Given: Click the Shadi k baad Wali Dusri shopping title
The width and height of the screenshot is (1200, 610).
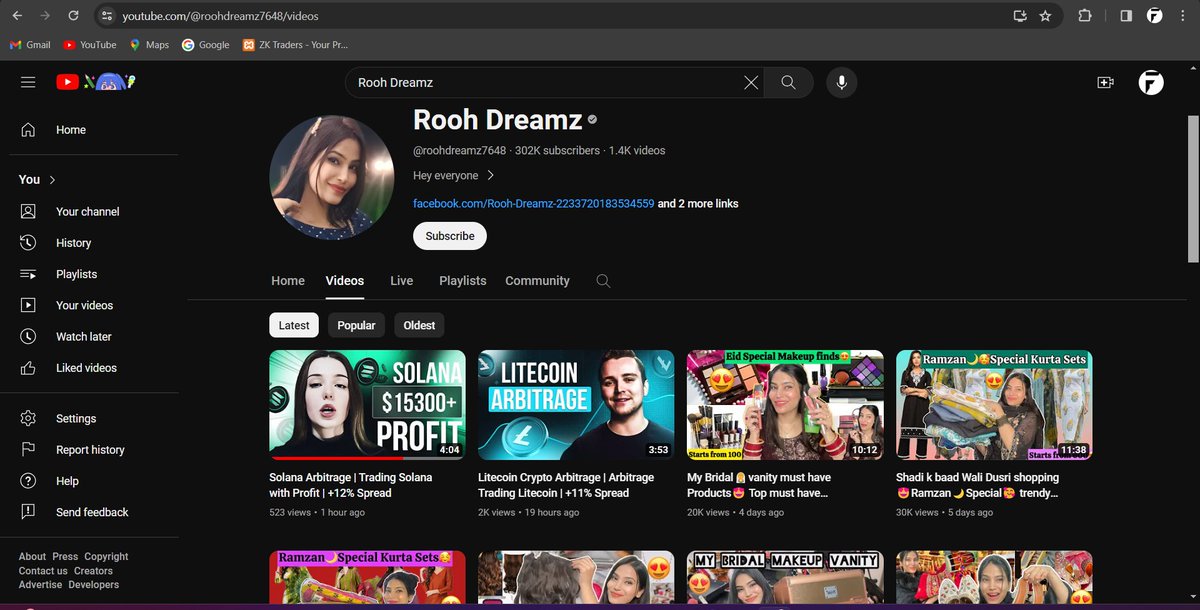Looking at the screenshot, I should pos(977,485).
